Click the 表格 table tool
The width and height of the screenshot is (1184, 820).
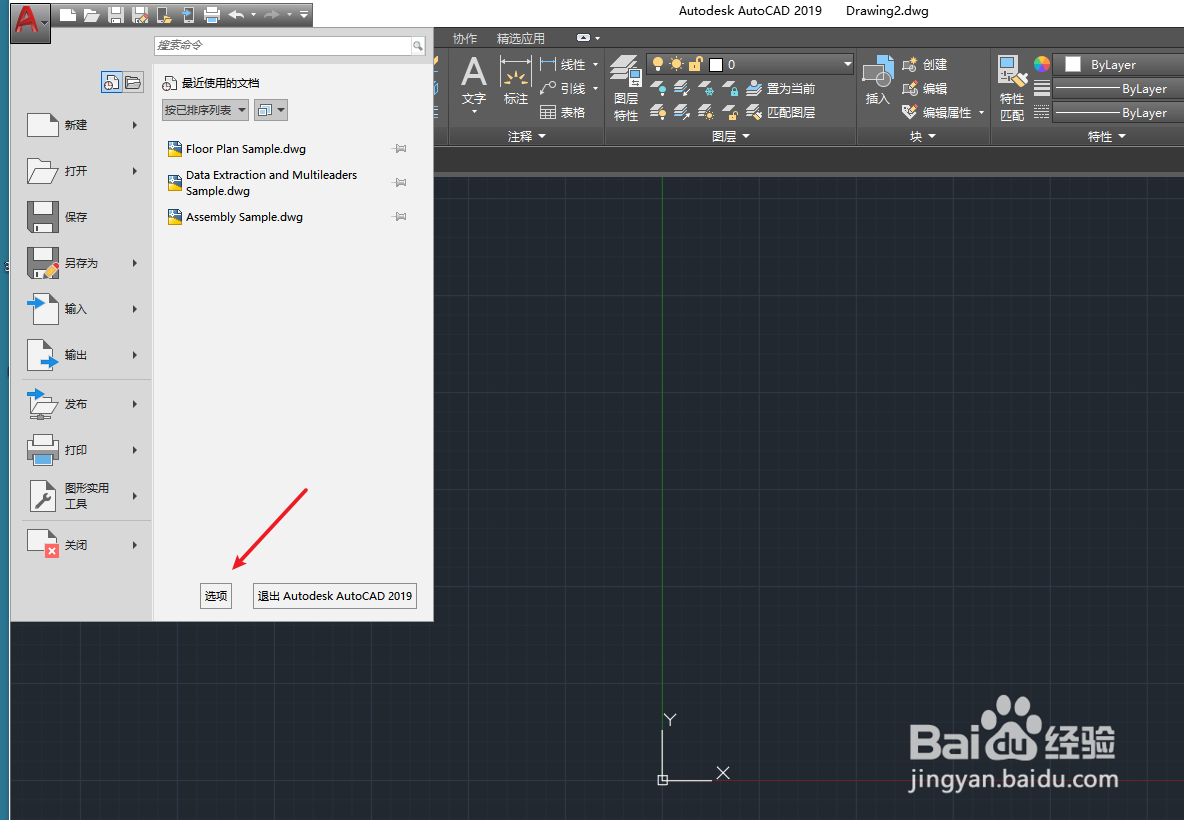point(563,113)
